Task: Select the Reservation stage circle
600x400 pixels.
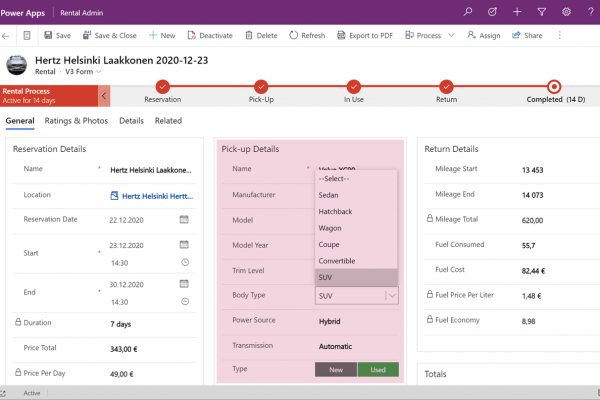Action: pos(163,87)
